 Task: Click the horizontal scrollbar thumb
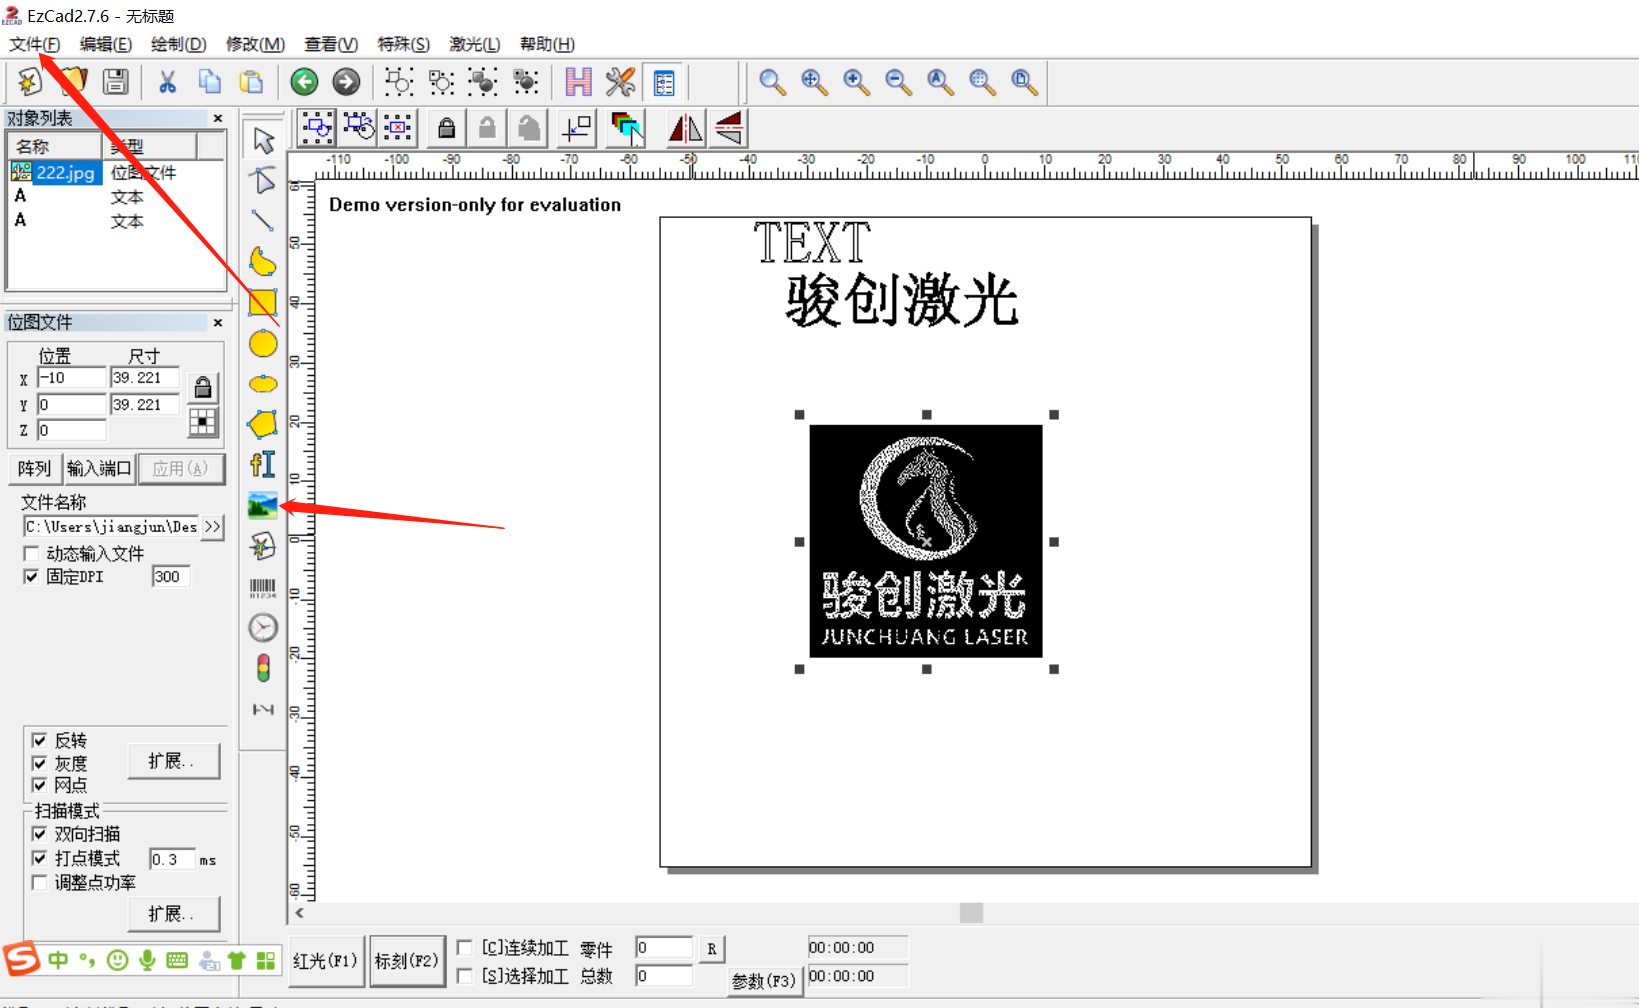tap(971, 913)
